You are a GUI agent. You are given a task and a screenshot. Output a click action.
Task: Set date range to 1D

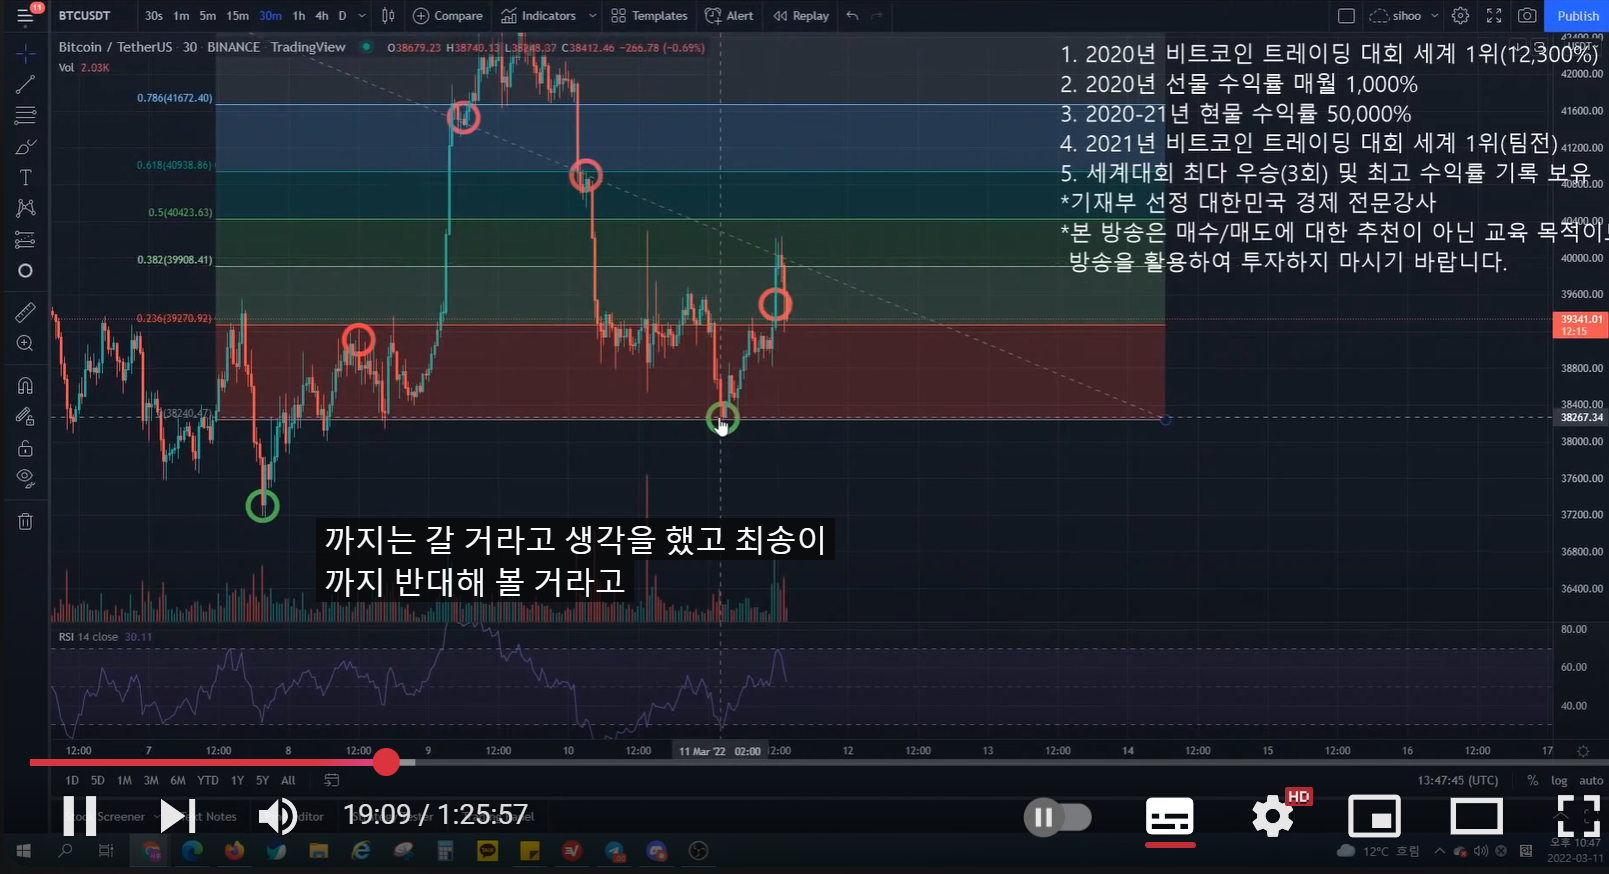coord(72,780)
